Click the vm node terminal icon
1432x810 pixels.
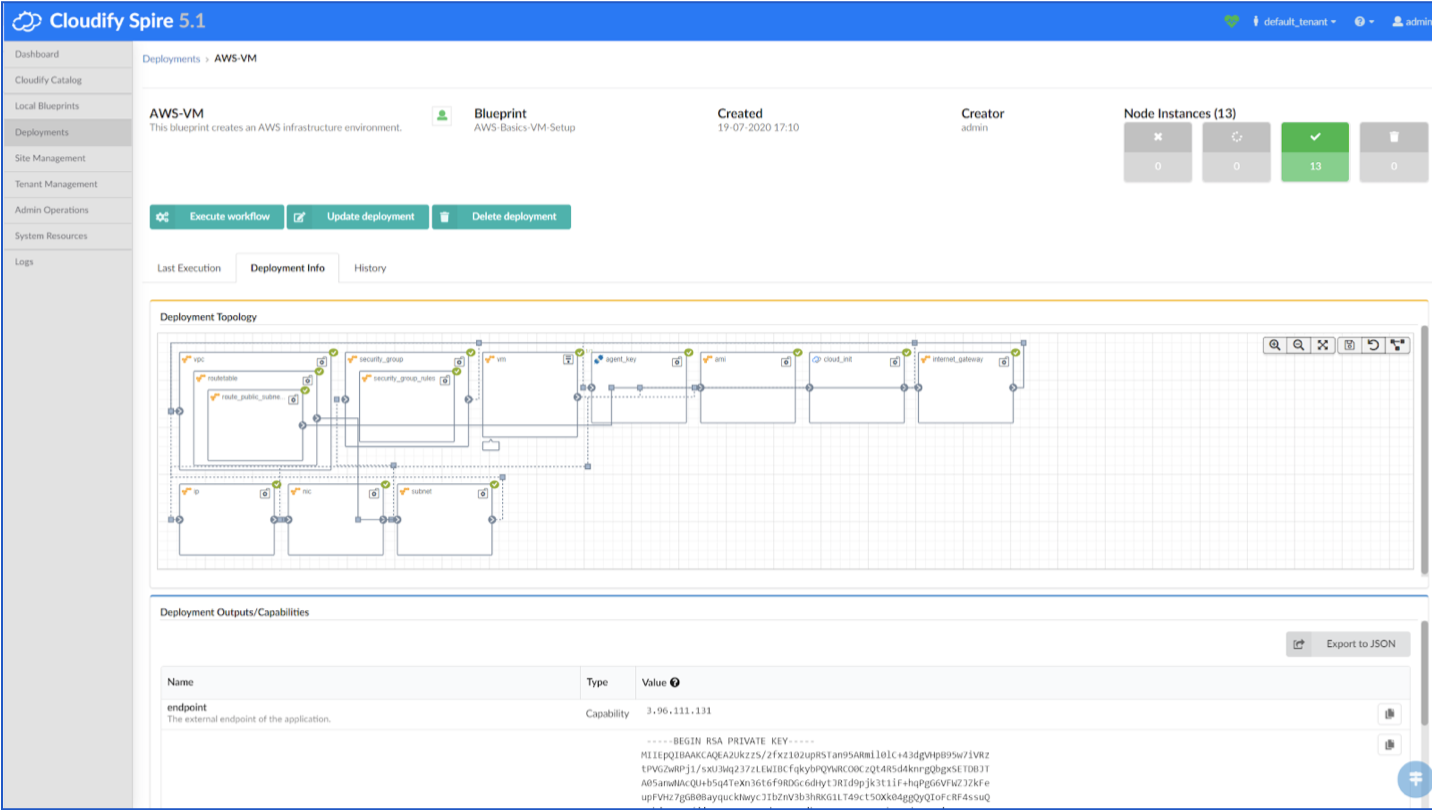(568, 358)
